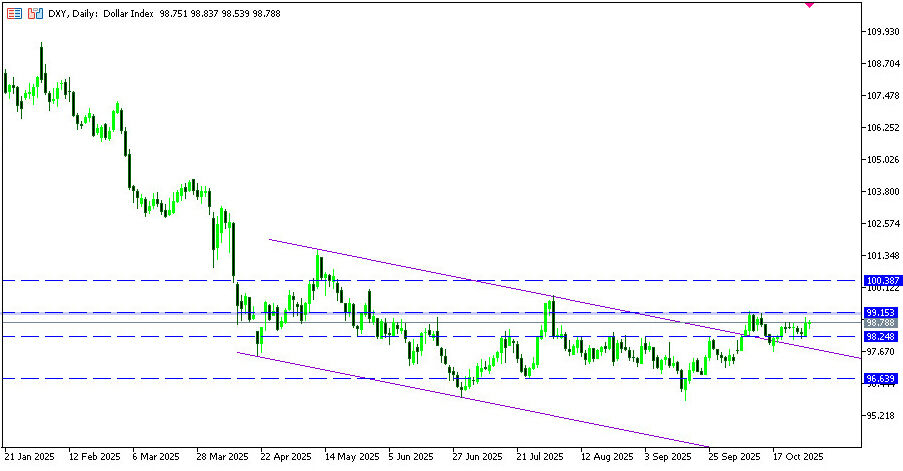Viewport: 903px width, 471px height.
Task: Select the 100.387 blue price level label
Action: [879, 281]
